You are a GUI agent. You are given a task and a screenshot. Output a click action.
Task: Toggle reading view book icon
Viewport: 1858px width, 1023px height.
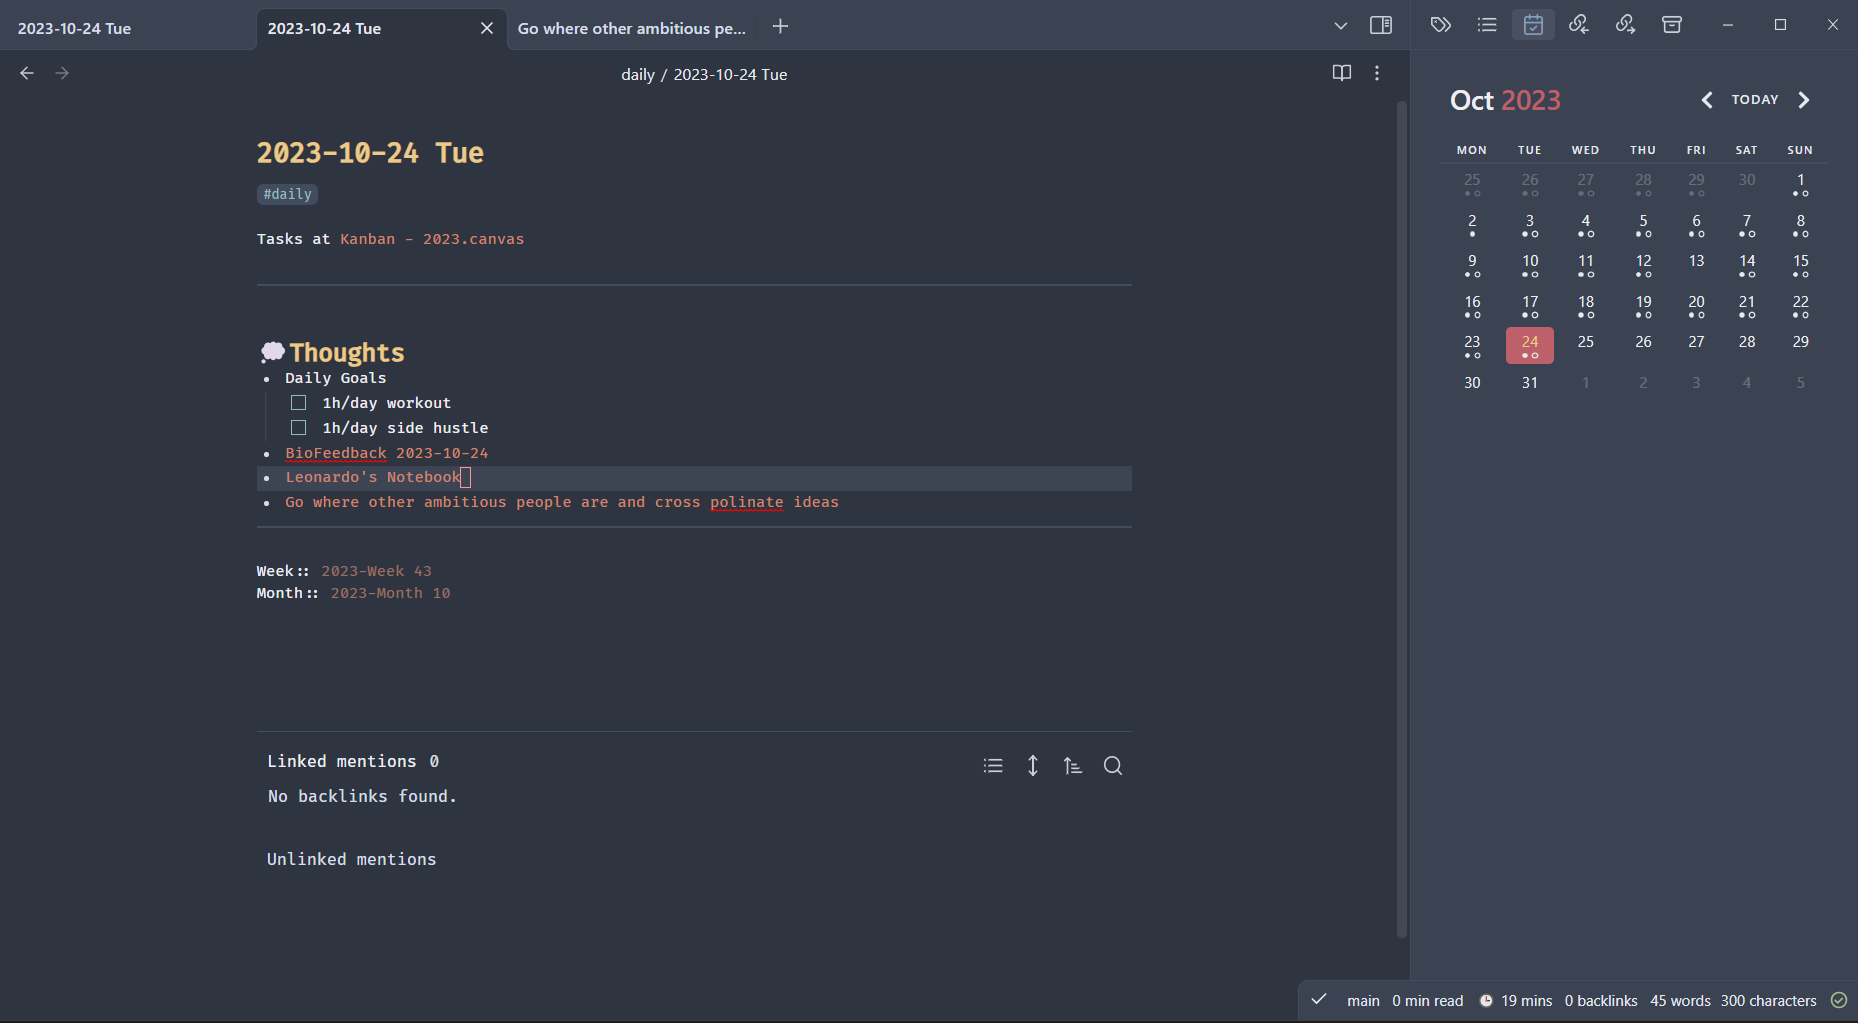point(1342,73)
